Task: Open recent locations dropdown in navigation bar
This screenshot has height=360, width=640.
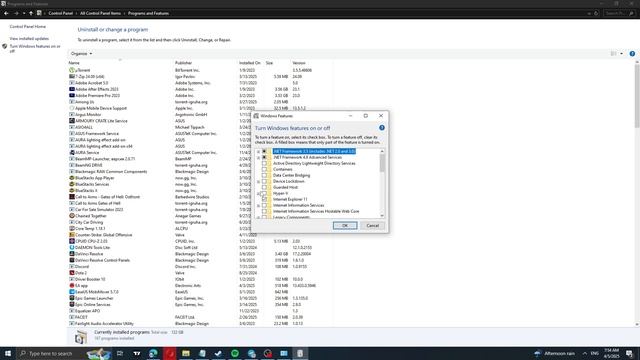Action: click(x=24, y=13)
